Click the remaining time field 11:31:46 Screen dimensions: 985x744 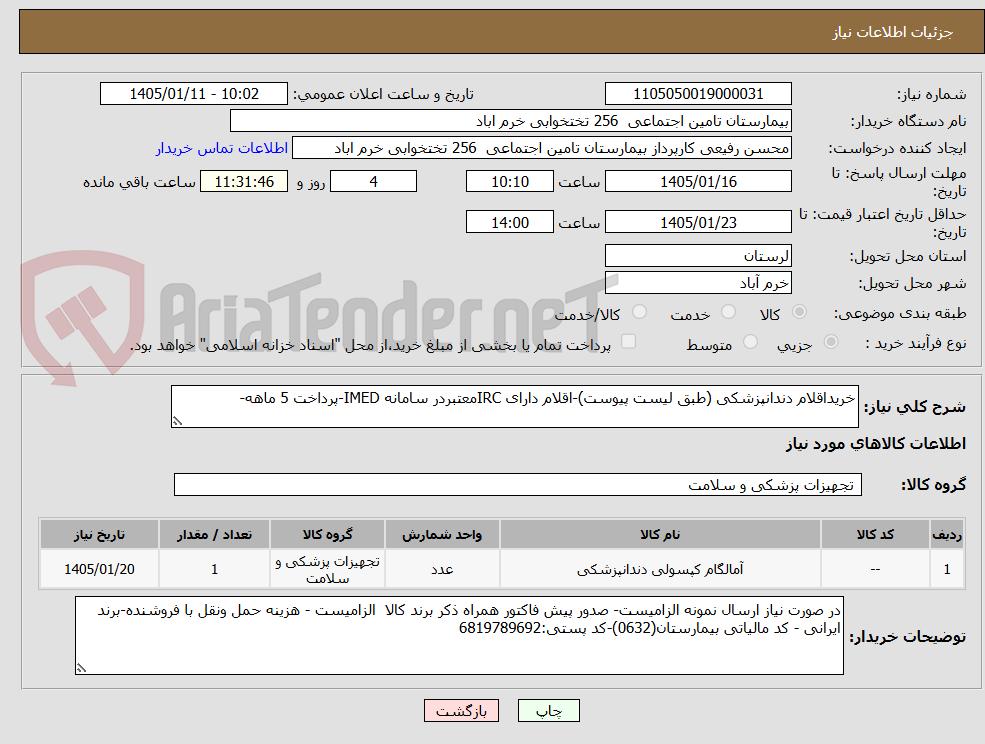click(x=244, y=182)
